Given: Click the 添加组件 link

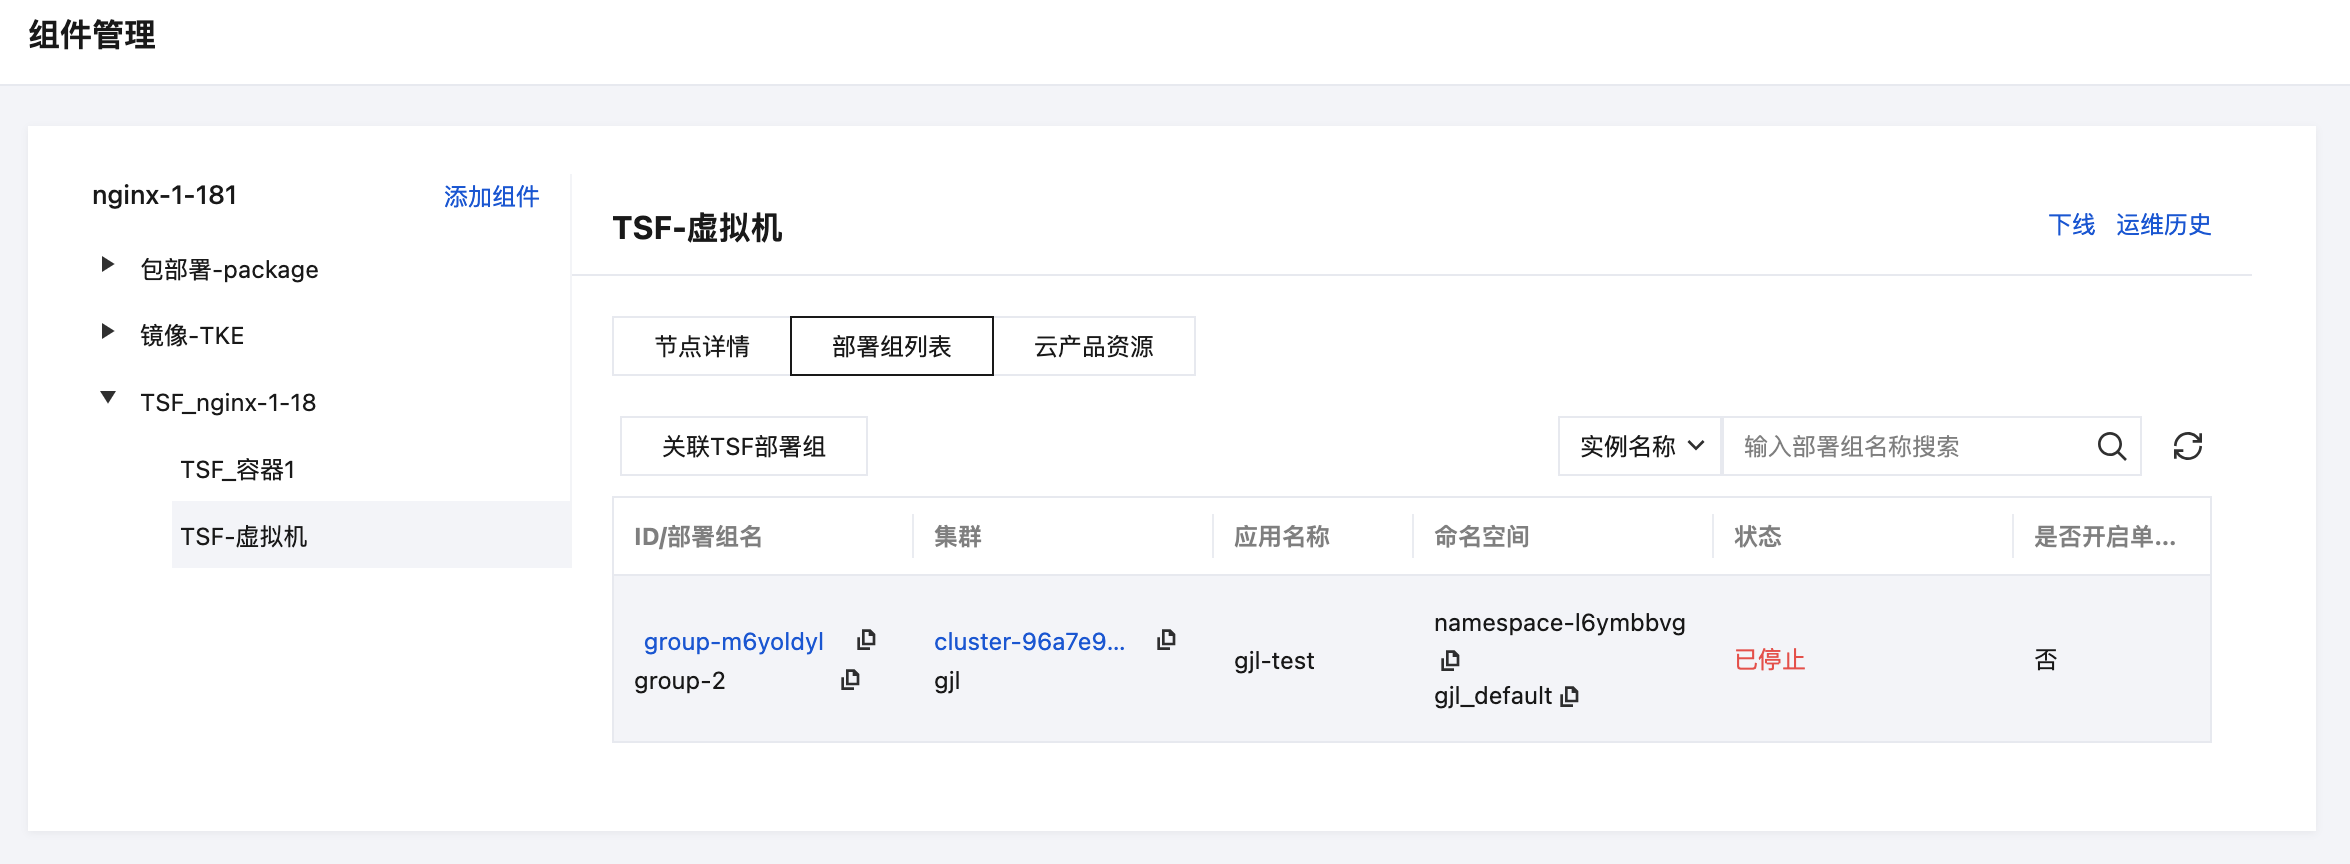Looking at the screenshot, I should click(x=491, y=197).
